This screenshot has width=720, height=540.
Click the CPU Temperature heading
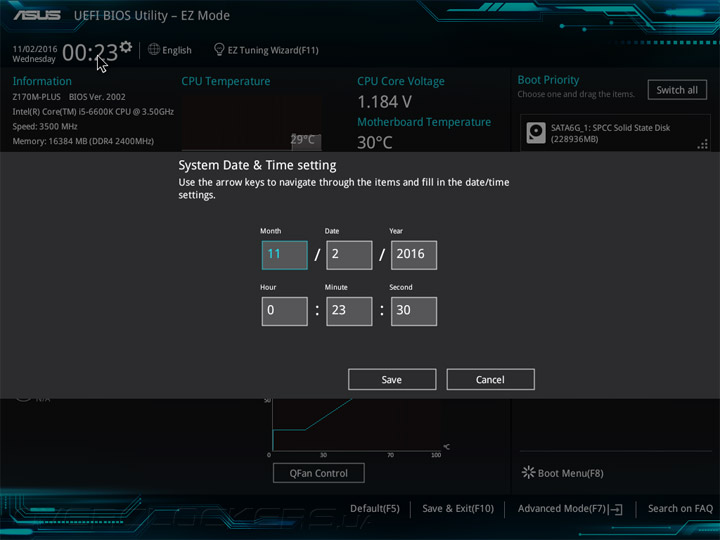225,81
